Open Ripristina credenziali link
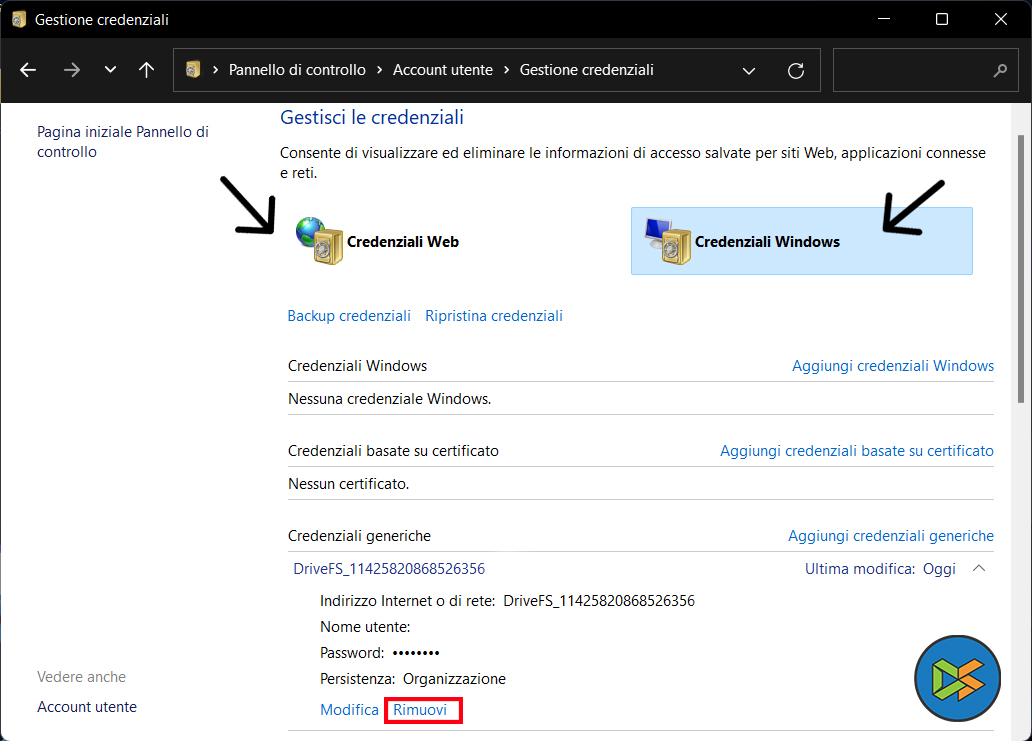 (494, 316)
